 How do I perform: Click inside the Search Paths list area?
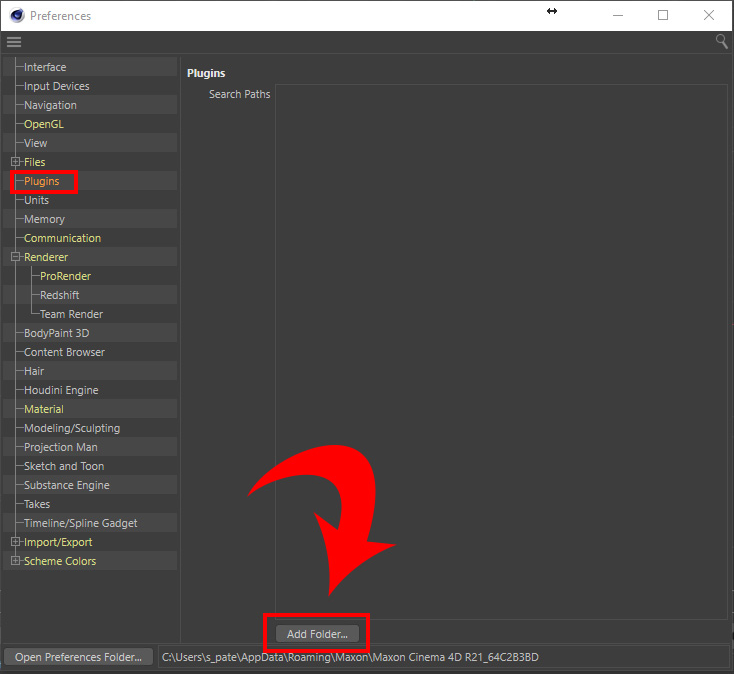click(500, 350)
